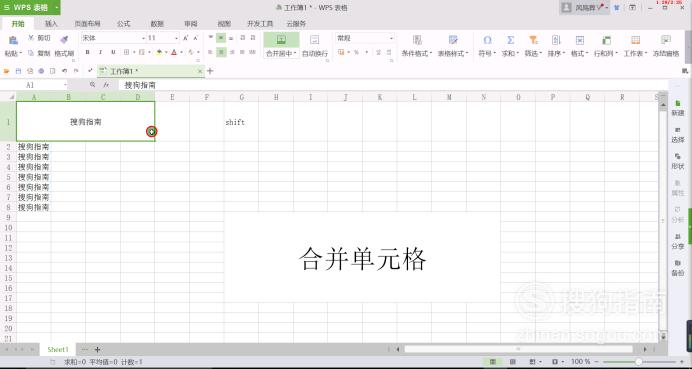The width and height of the screenshot is (692, 369).
Task: Click the formula bar containing 搜狗指南
Action: pos(393,85)
